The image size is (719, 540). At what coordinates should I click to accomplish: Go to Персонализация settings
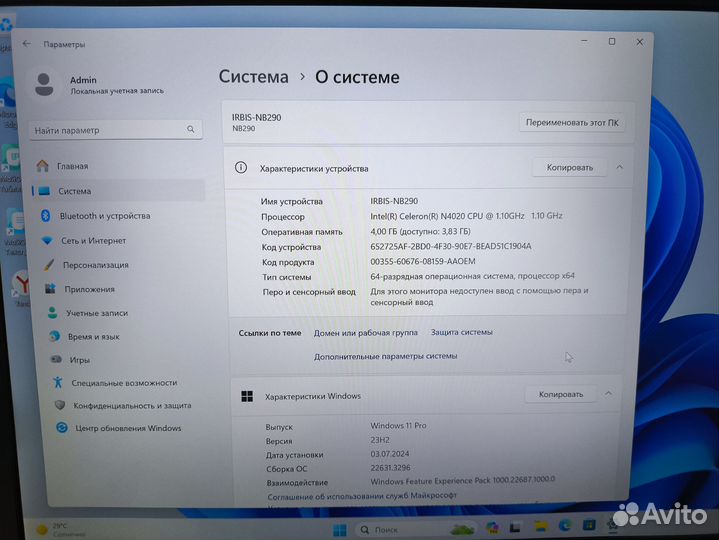coord(95,265)
